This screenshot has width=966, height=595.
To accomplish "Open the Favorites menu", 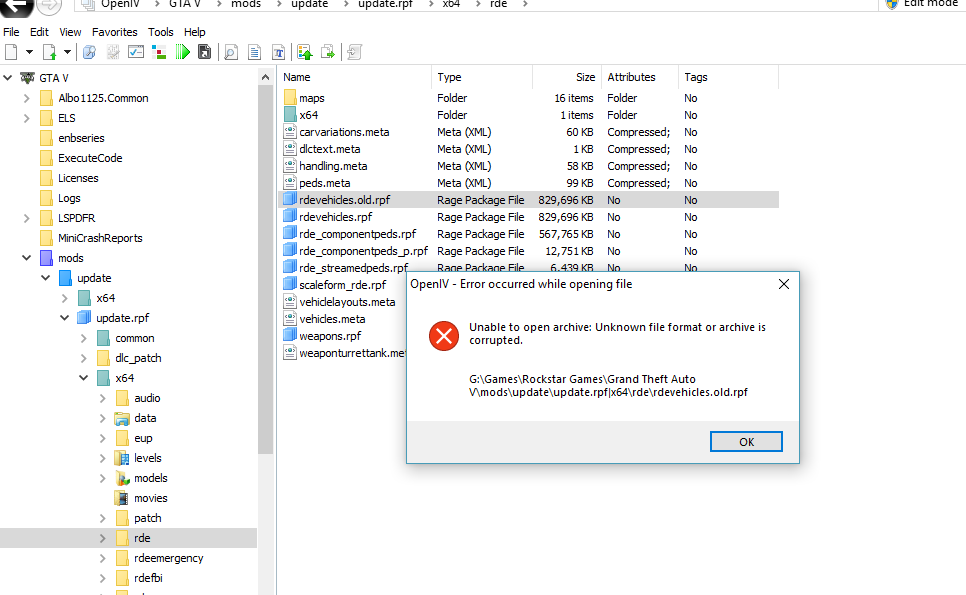I will pyautogui.click(x=114, y=32).
